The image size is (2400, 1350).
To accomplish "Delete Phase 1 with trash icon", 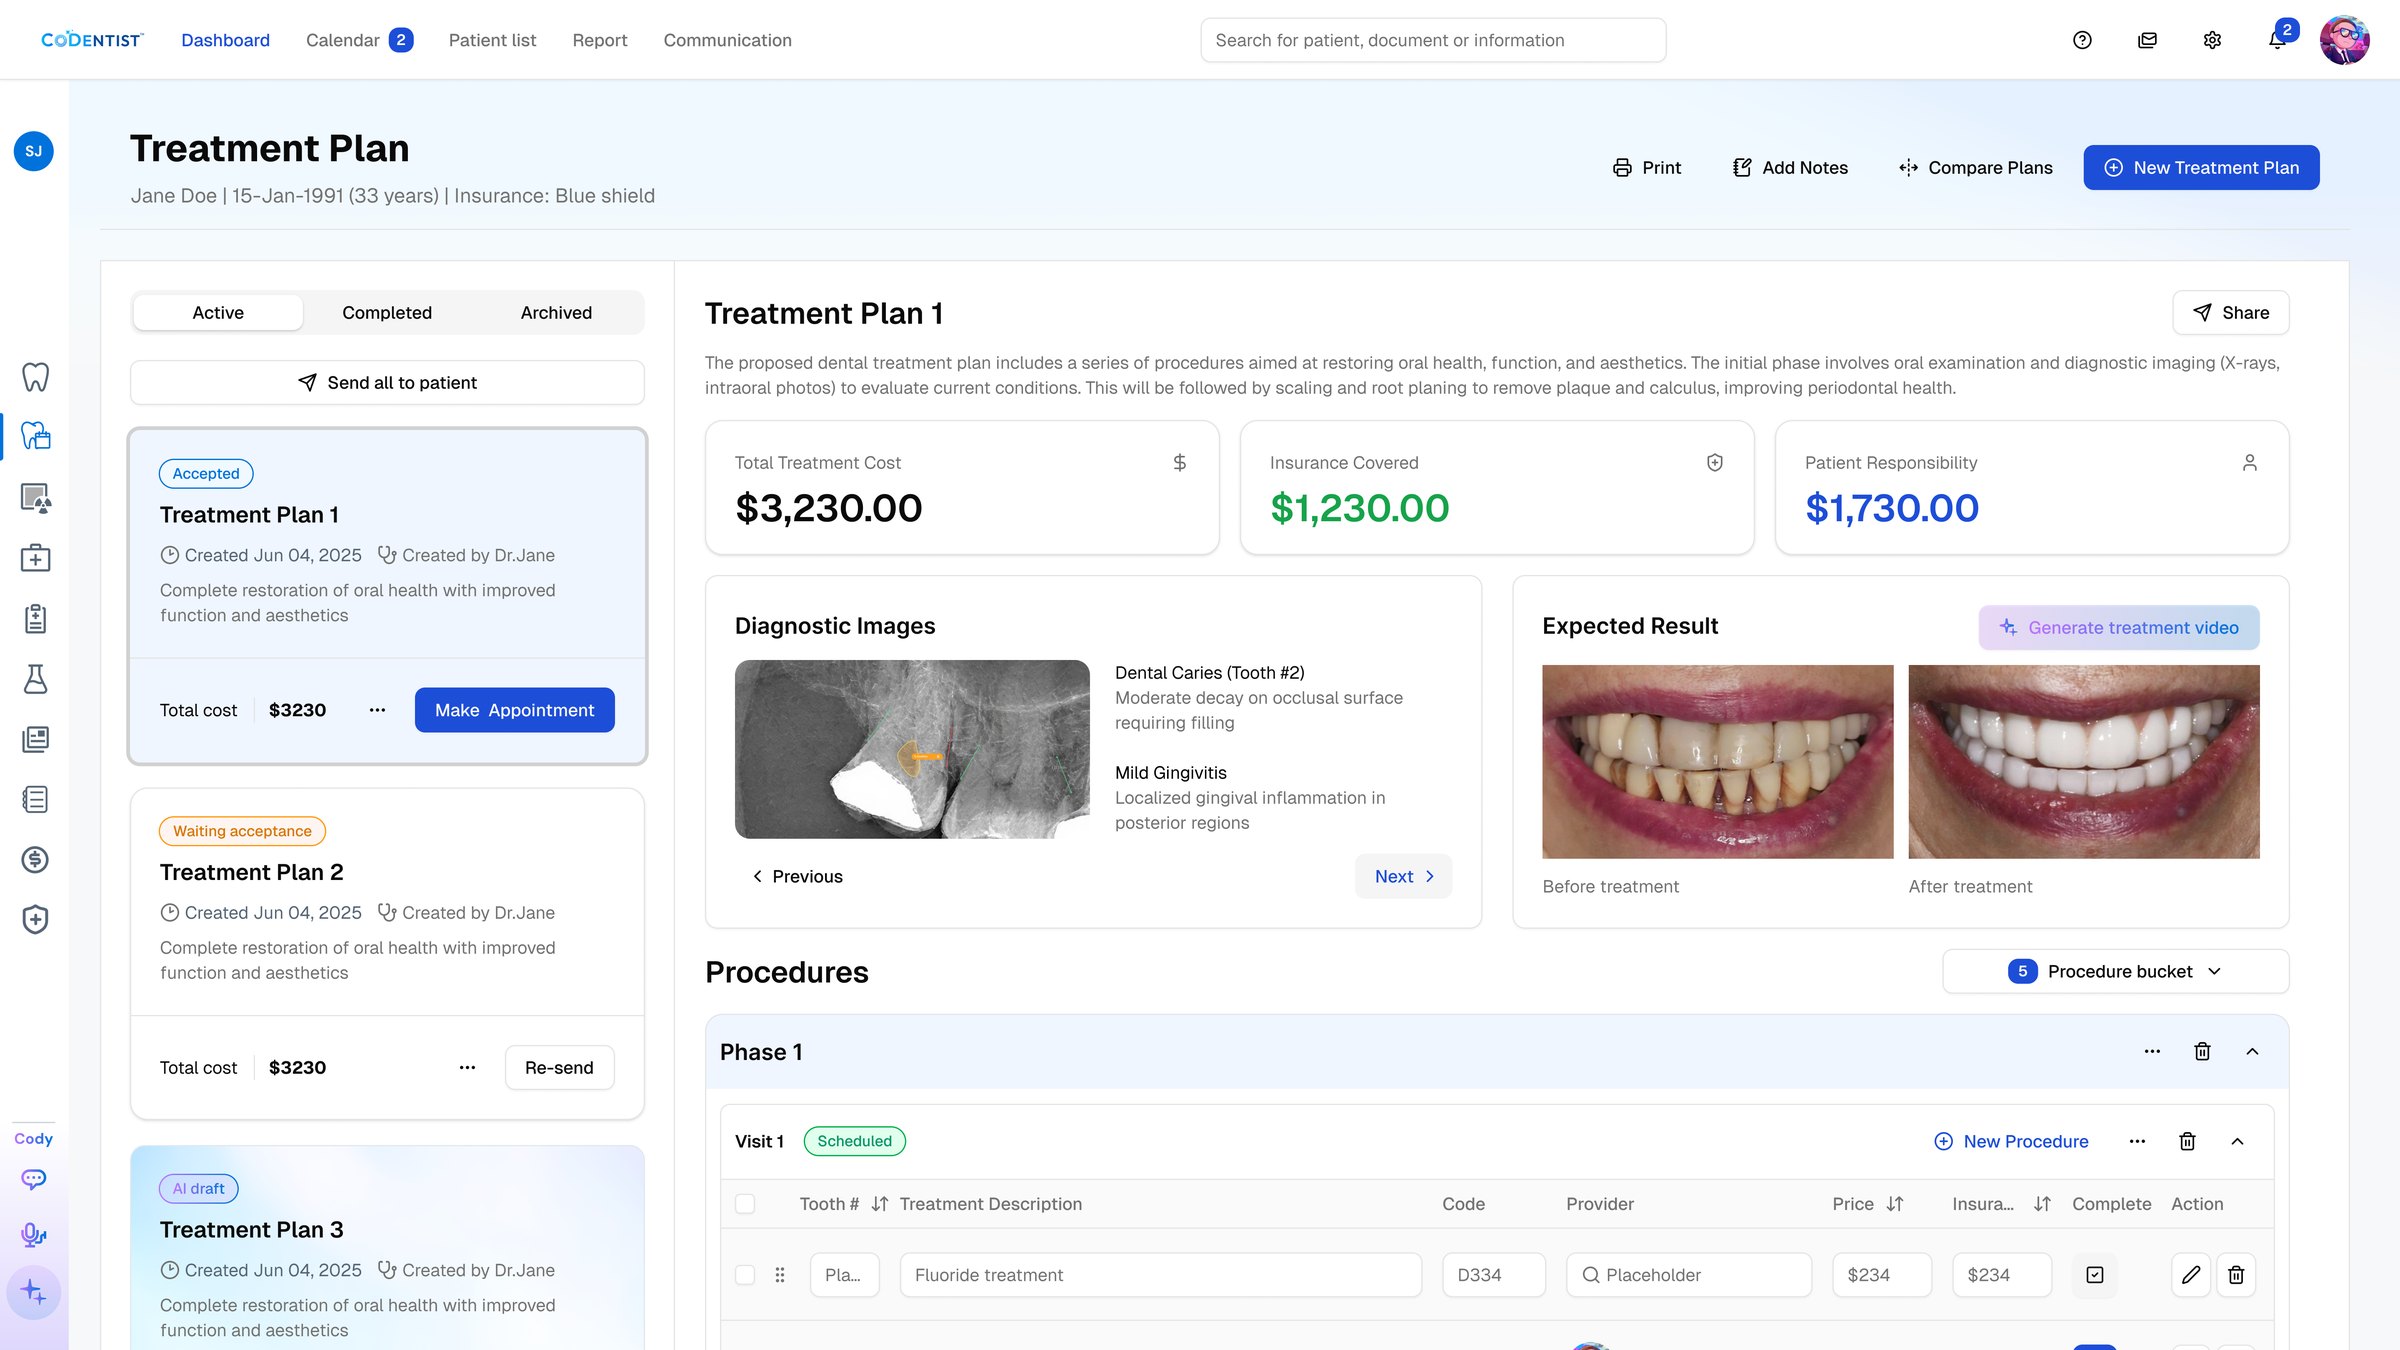I will pyautogui.click(x=2202, y=1051).
